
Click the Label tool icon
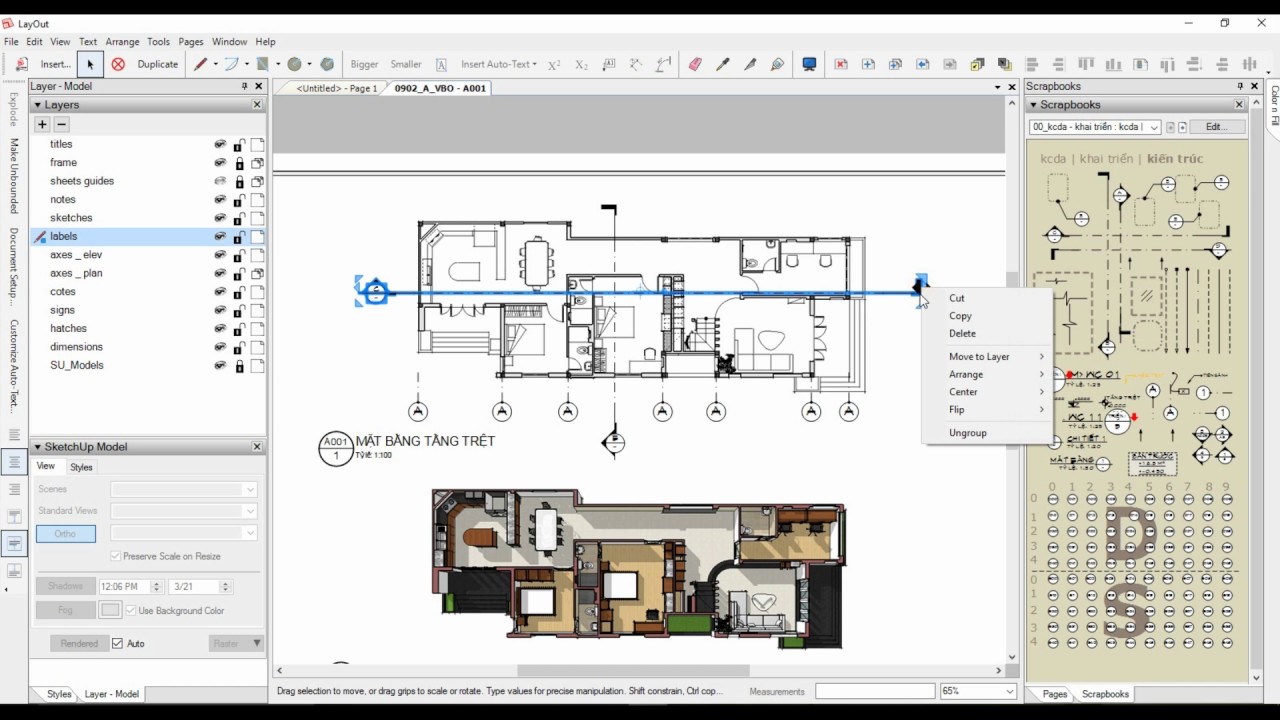pos(609,64)
